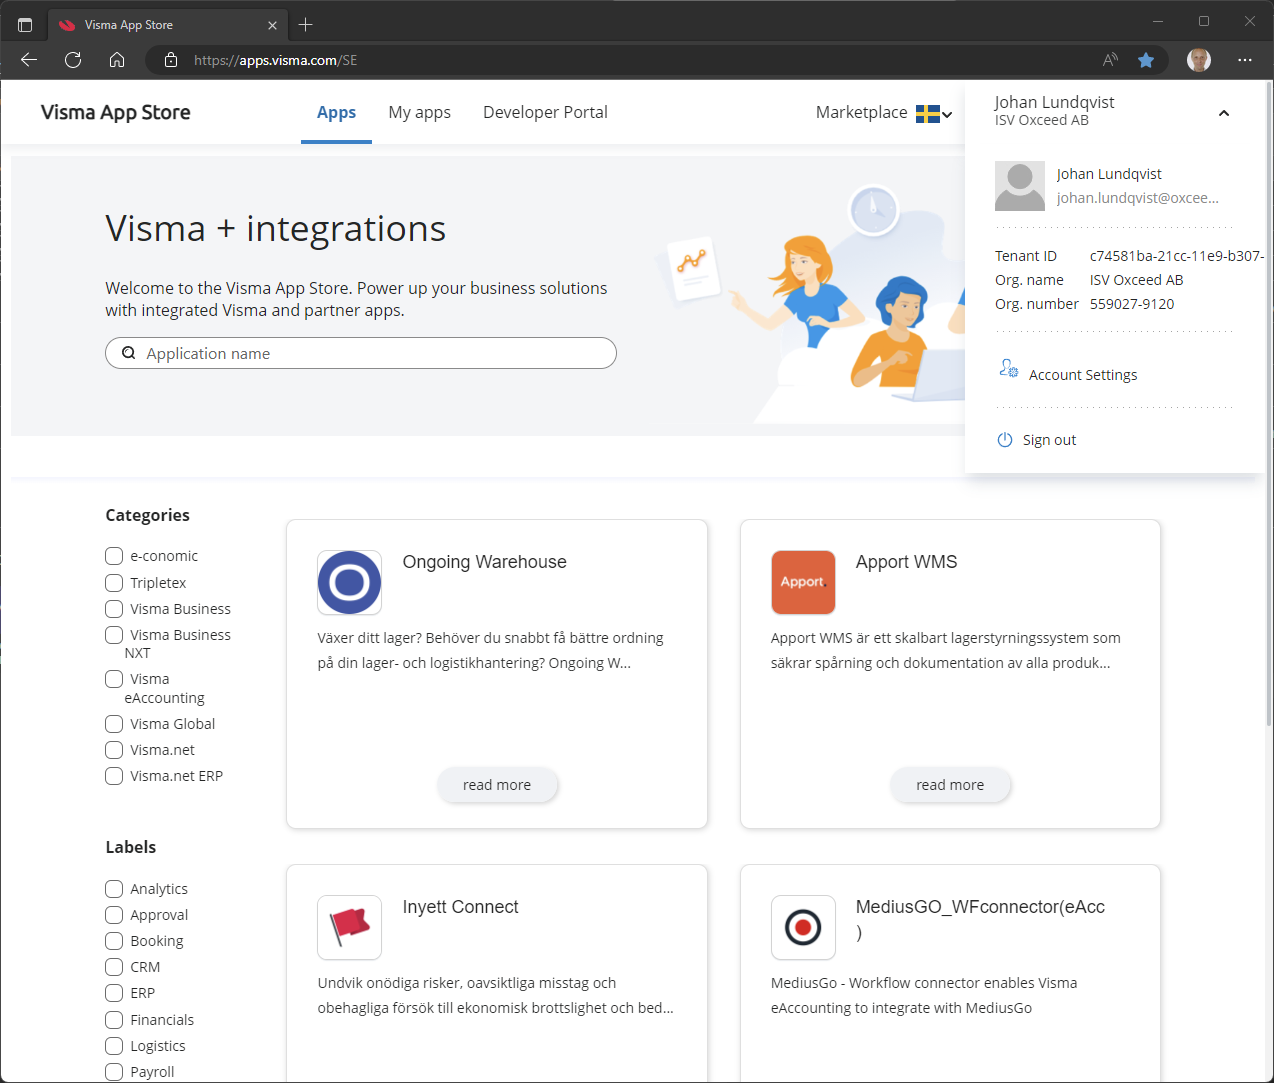Click read more under Apport WMS
The image size is (1274, 1083).
pos(949,785)
